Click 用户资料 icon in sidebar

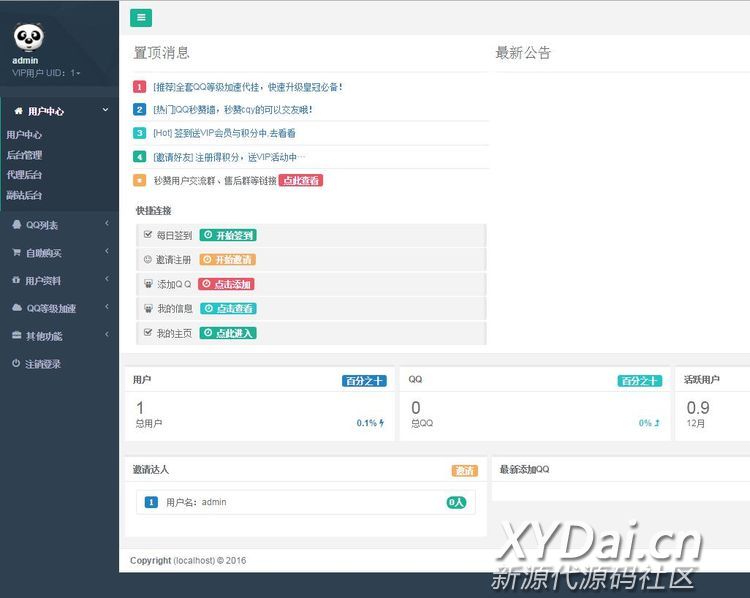click(16, 280)
